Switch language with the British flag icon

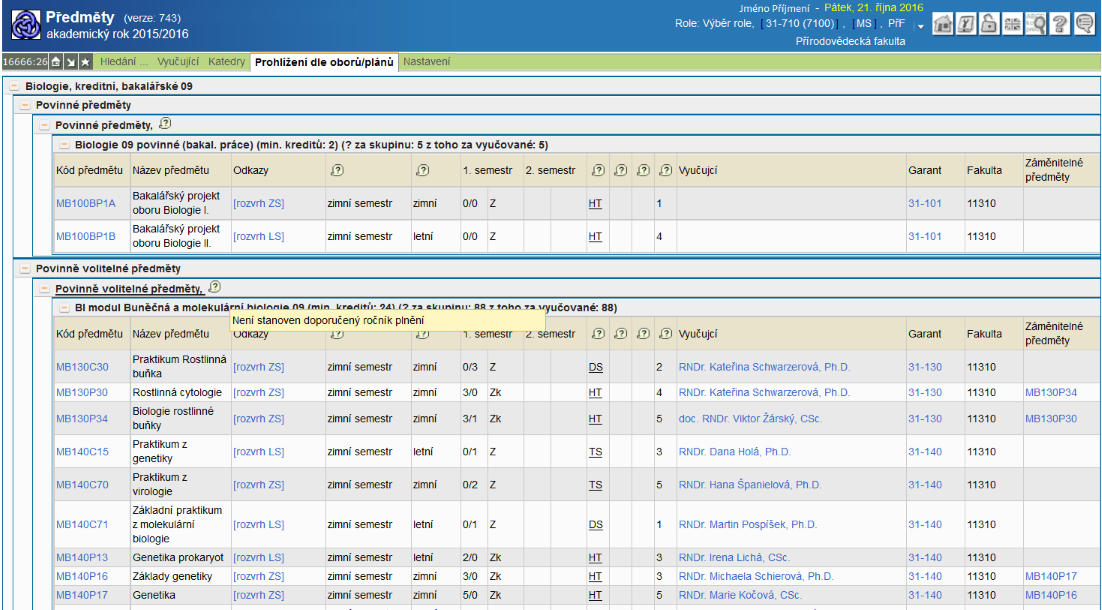click(1011, 25)
